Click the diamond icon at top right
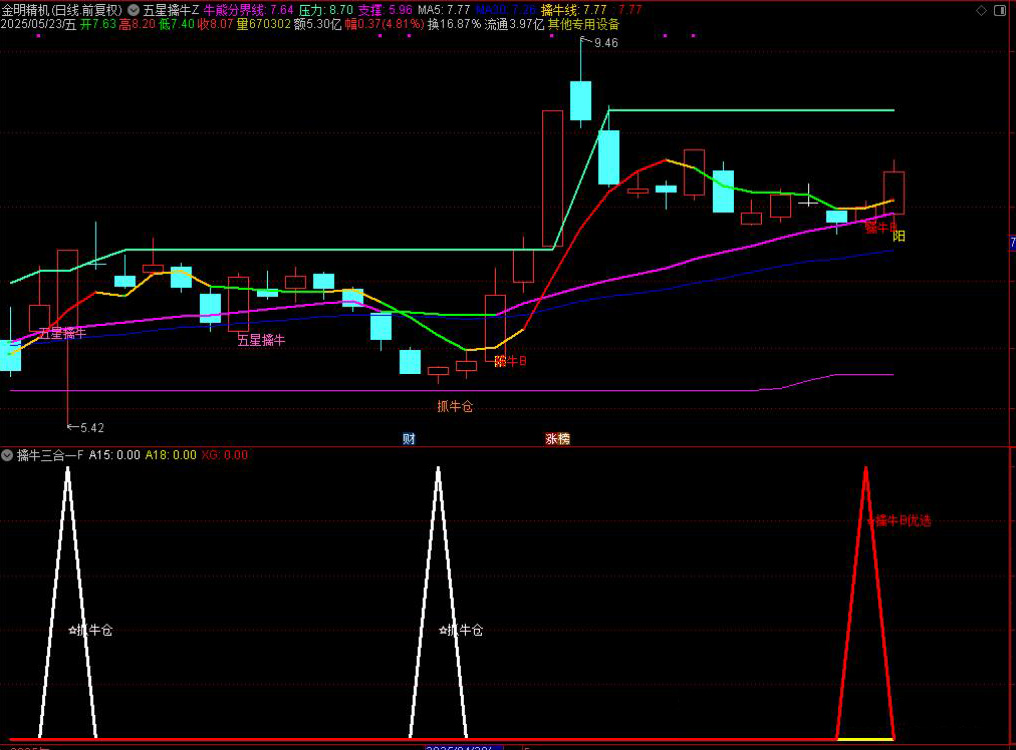The width and height of the screenshot is (1016, 750). (x=979, y=9)
